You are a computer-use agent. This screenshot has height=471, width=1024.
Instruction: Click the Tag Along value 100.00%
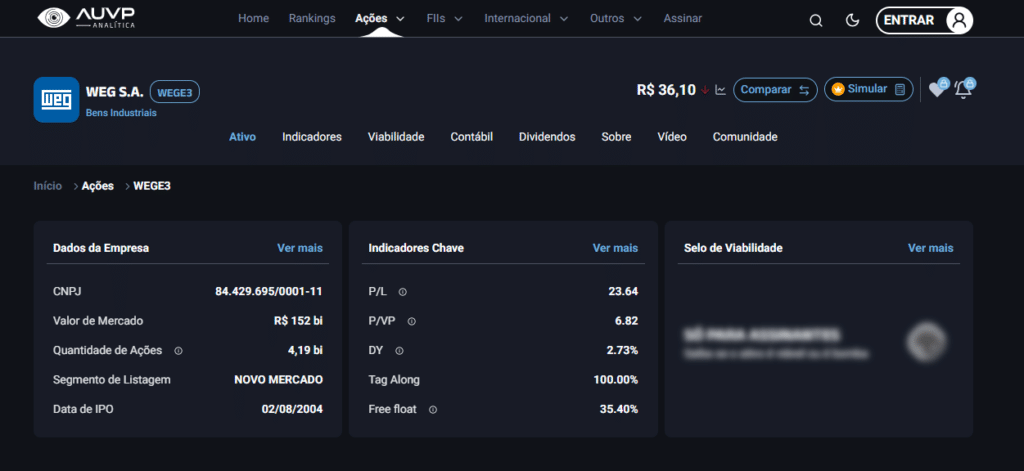[x=616, y=380]
